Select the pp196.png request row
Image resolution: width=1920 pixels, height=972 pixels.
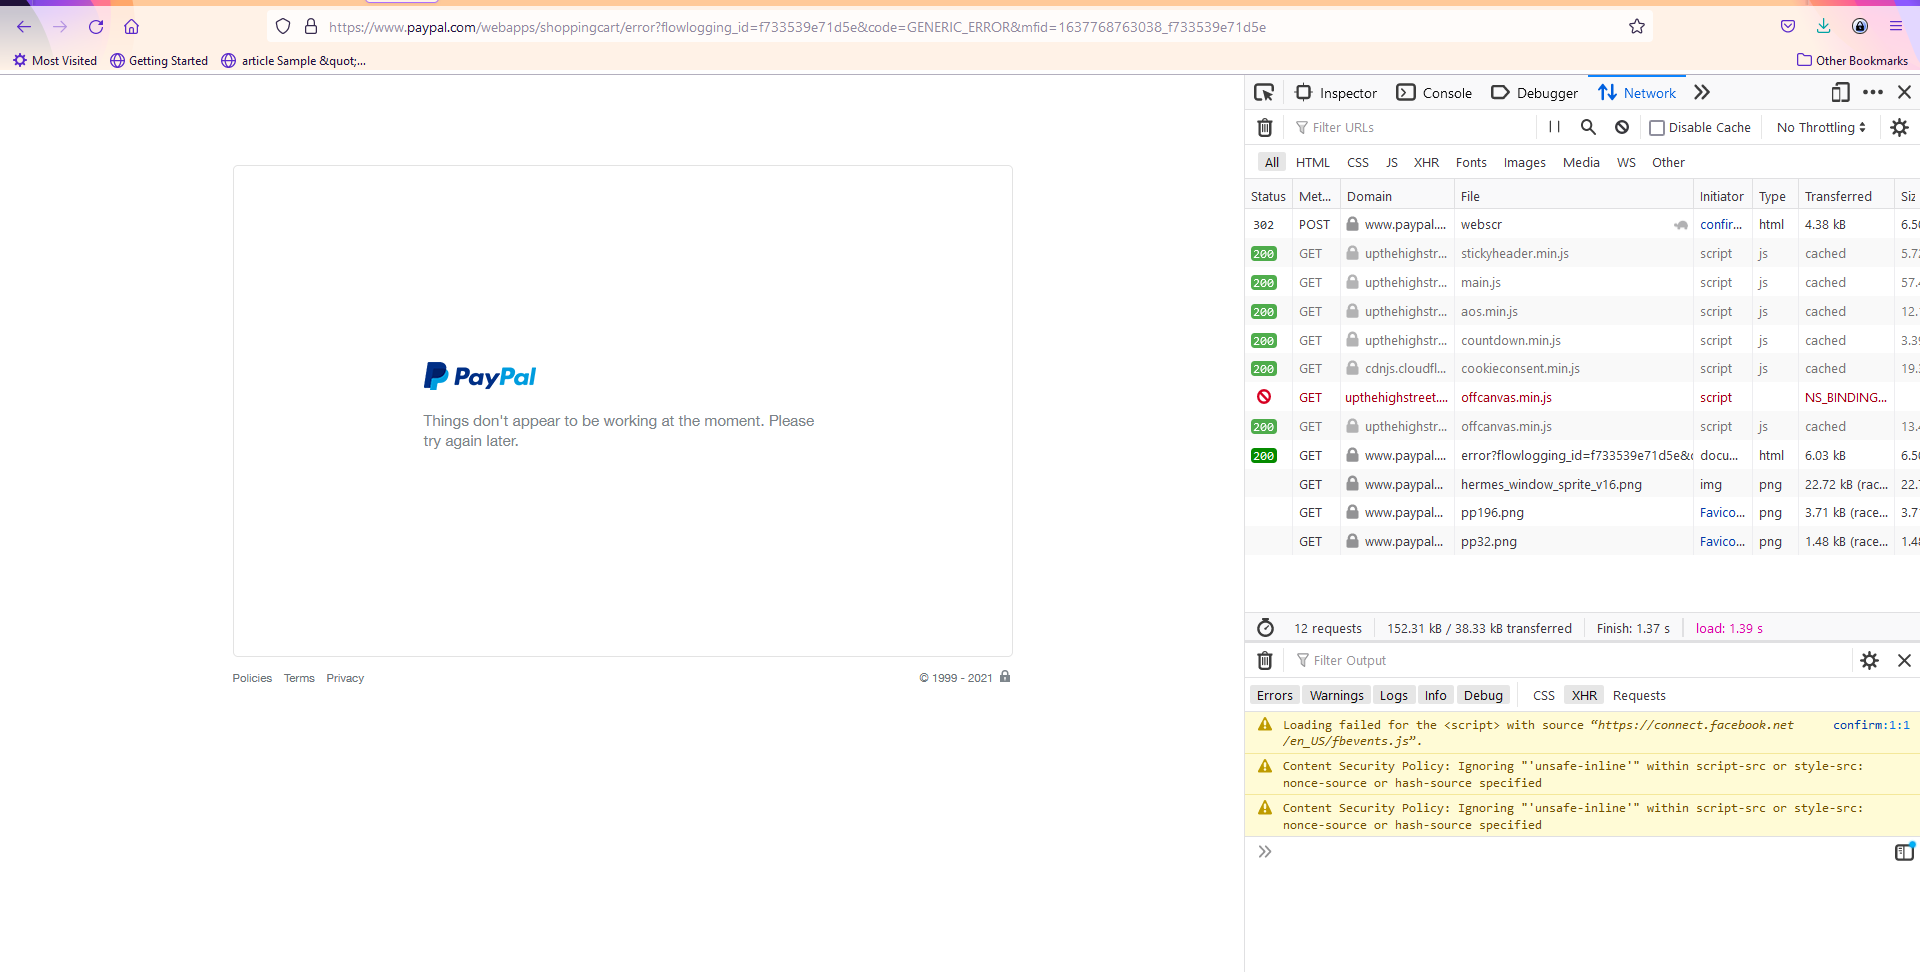point(1582,513)
